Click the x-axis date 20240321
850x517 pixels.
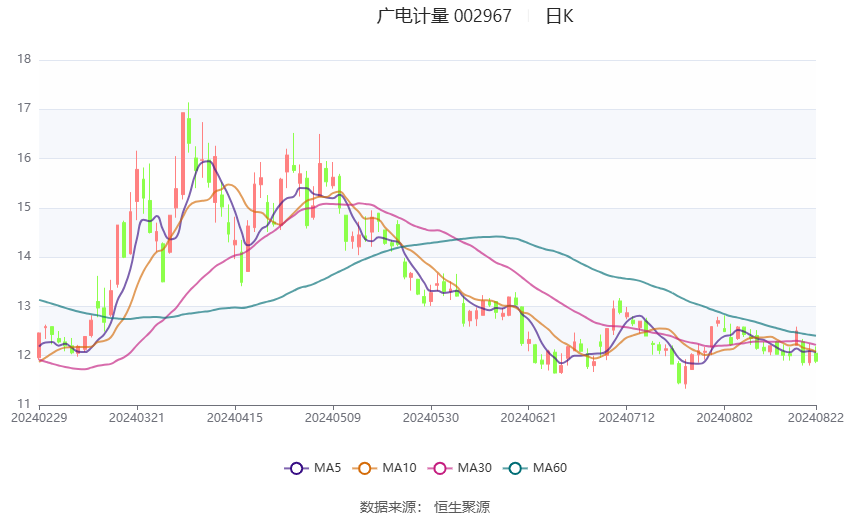click(137, 418)
